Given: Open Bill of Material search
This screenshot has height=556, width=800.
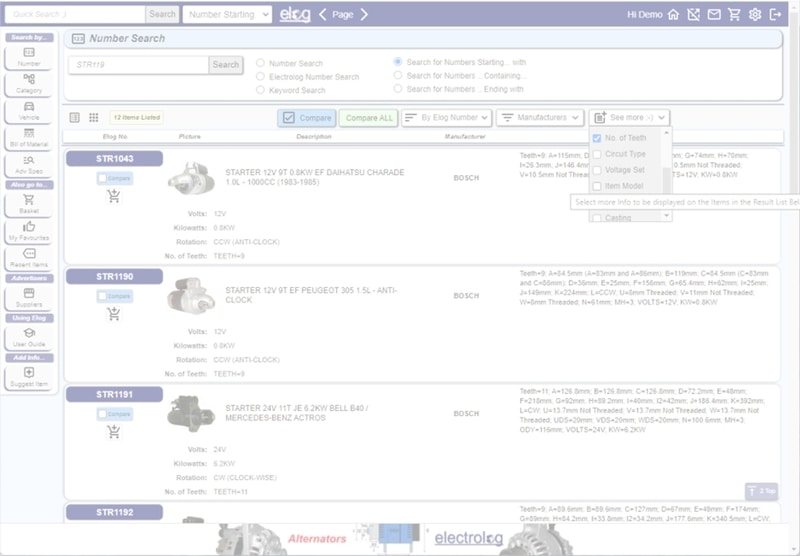Looking at the screenshot, I should [x=29, y=137].
